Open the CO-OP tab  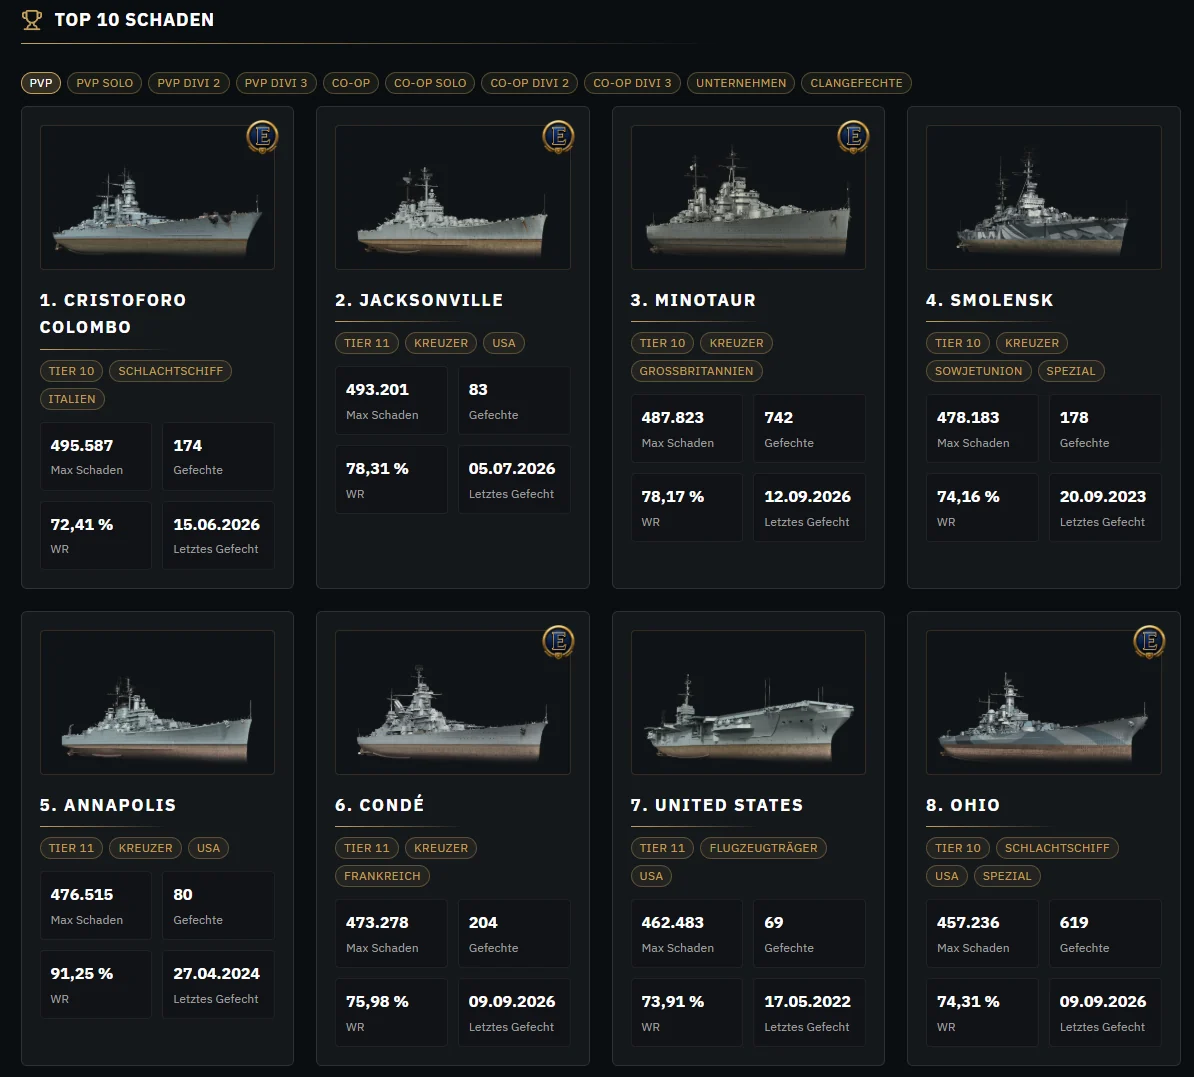tap(351, 83)
